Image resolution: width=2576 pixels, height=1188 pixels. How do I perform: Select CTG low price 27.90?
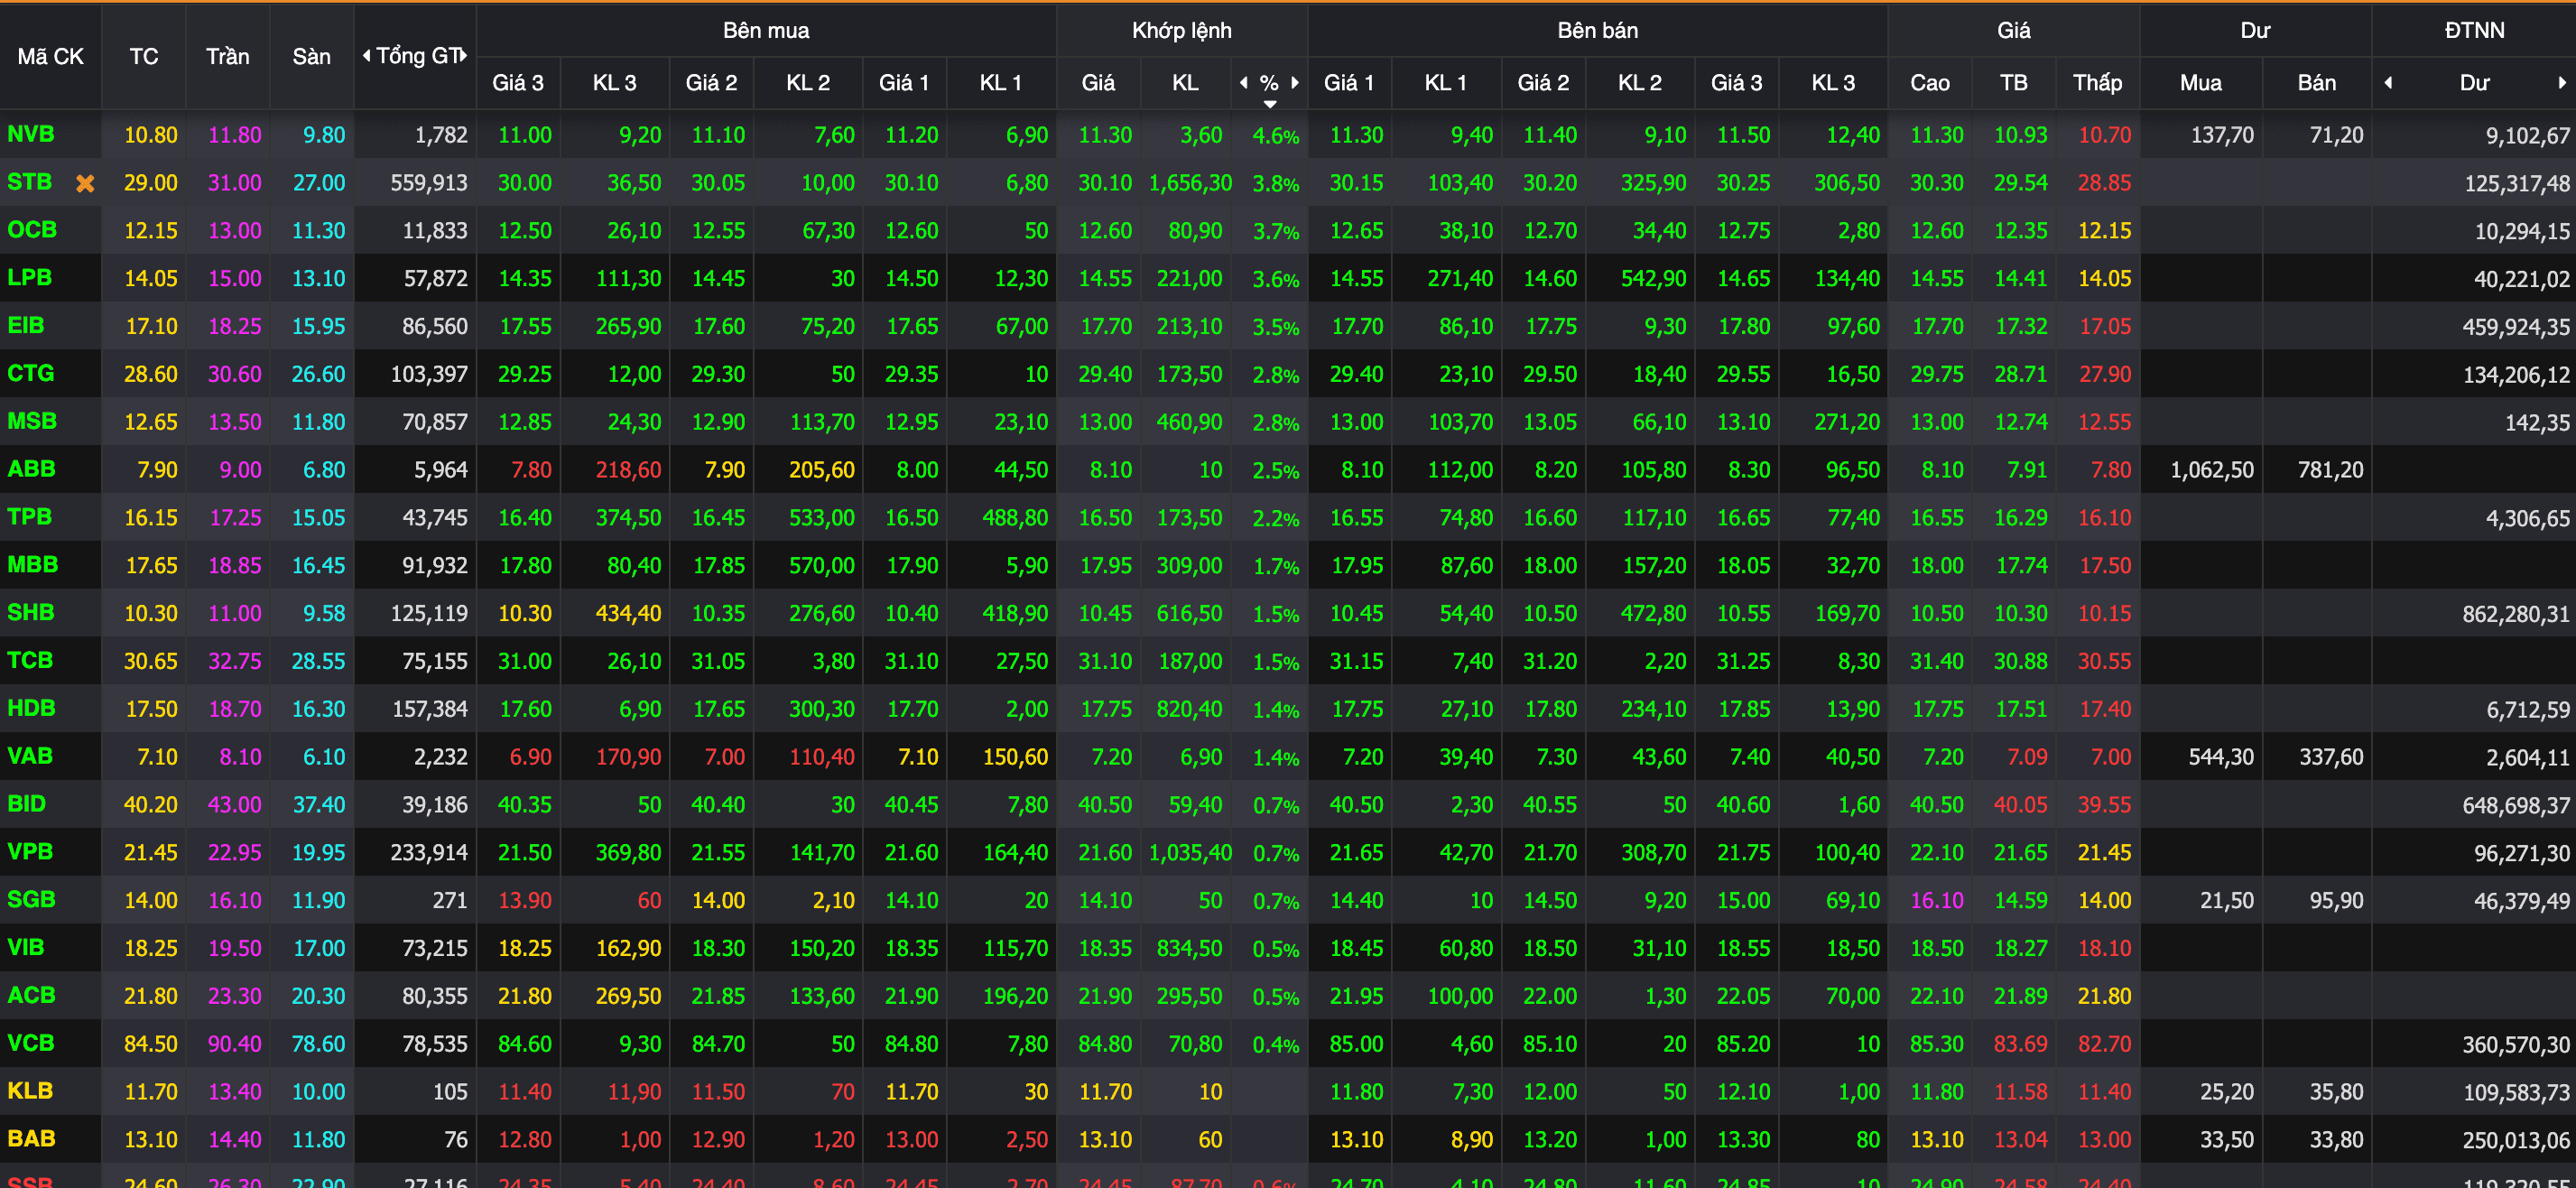tap(2105, 375)
